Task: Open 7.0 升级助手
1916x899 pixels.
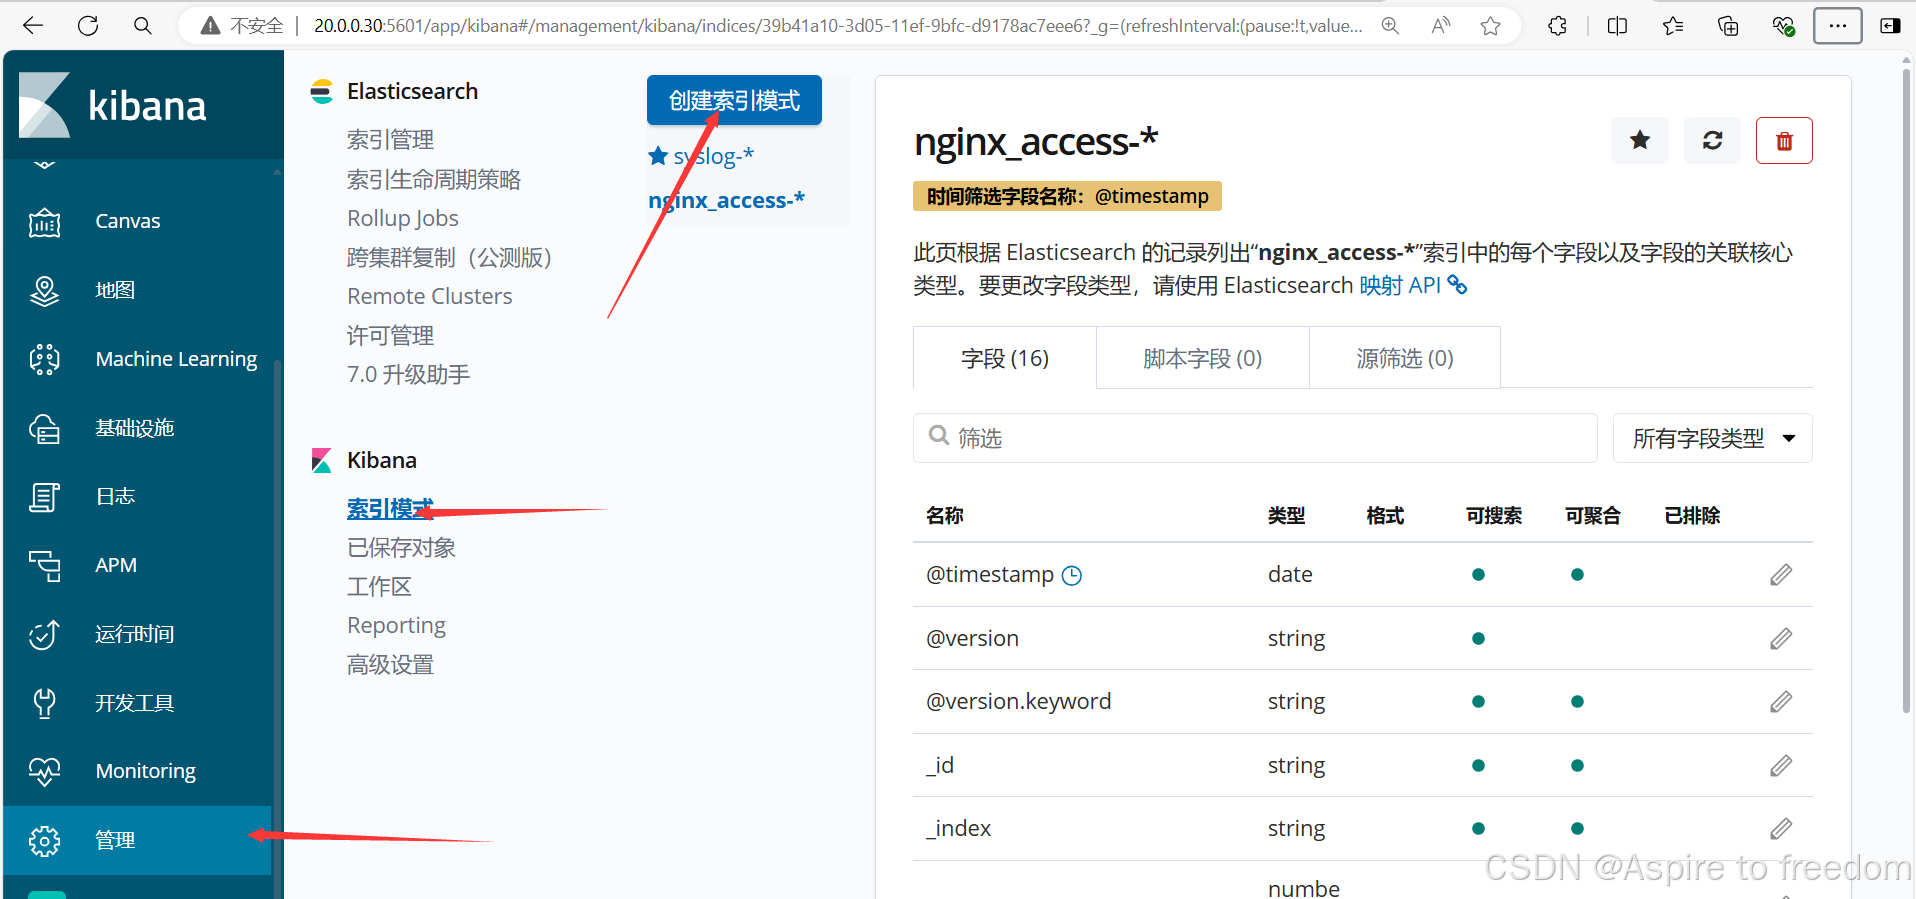Action: tap(408, 375)
